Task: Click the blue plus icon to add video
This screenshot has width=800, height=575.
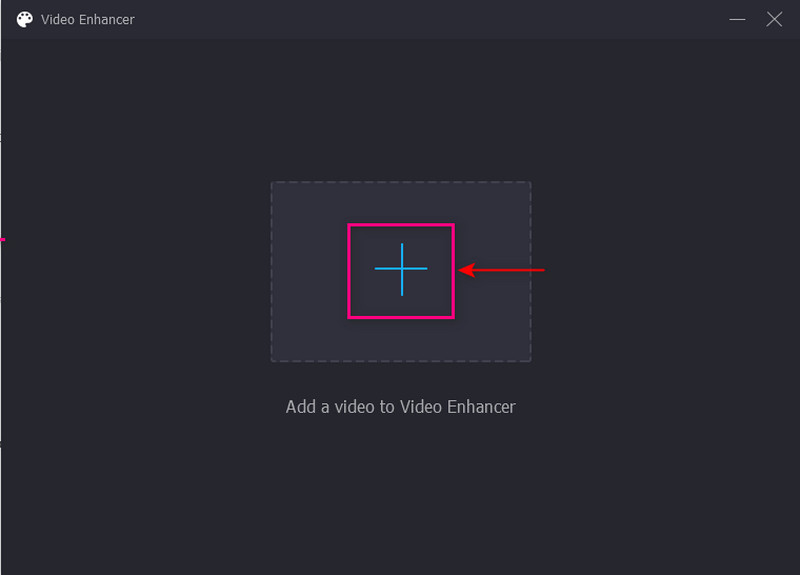Action: coord(401,269)
